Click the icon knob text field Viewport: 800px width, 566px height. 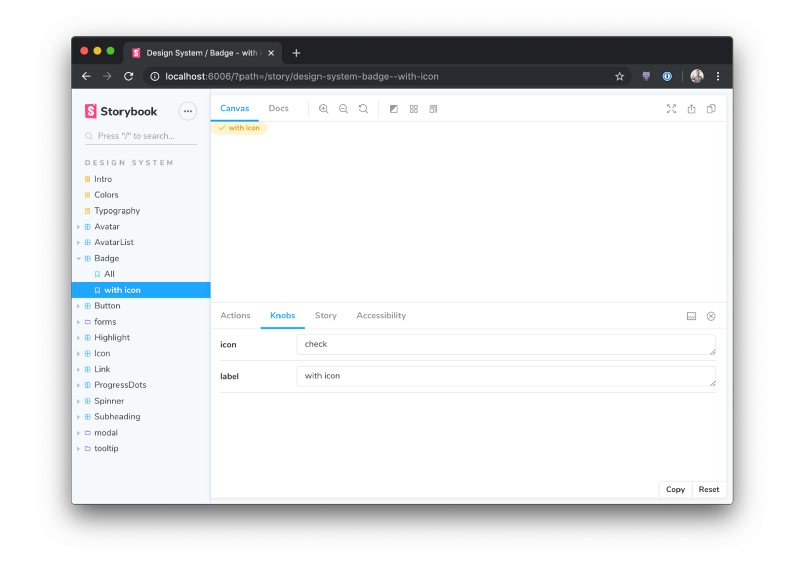coord(506,344)
